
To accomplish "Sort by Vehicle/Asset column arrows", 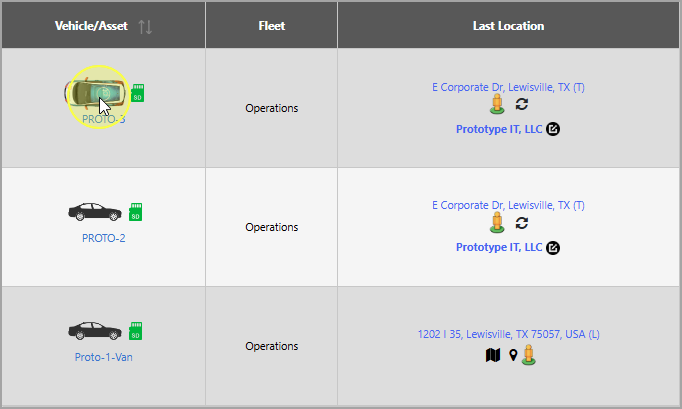I will coord(146,26).
